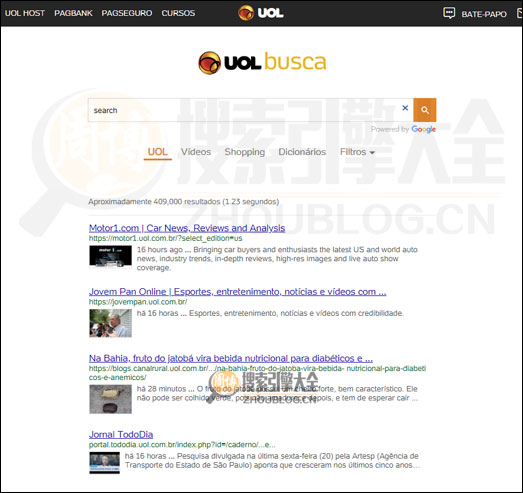Open the Jovem Pan Online result
The image size is (523, 493).
(237, 292)
